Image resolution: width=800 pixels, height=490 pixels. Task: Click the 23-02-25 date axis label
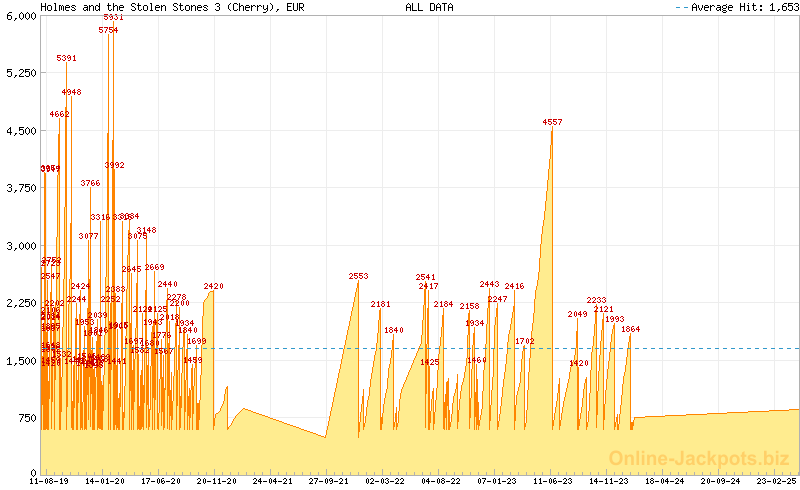(776, 481)
